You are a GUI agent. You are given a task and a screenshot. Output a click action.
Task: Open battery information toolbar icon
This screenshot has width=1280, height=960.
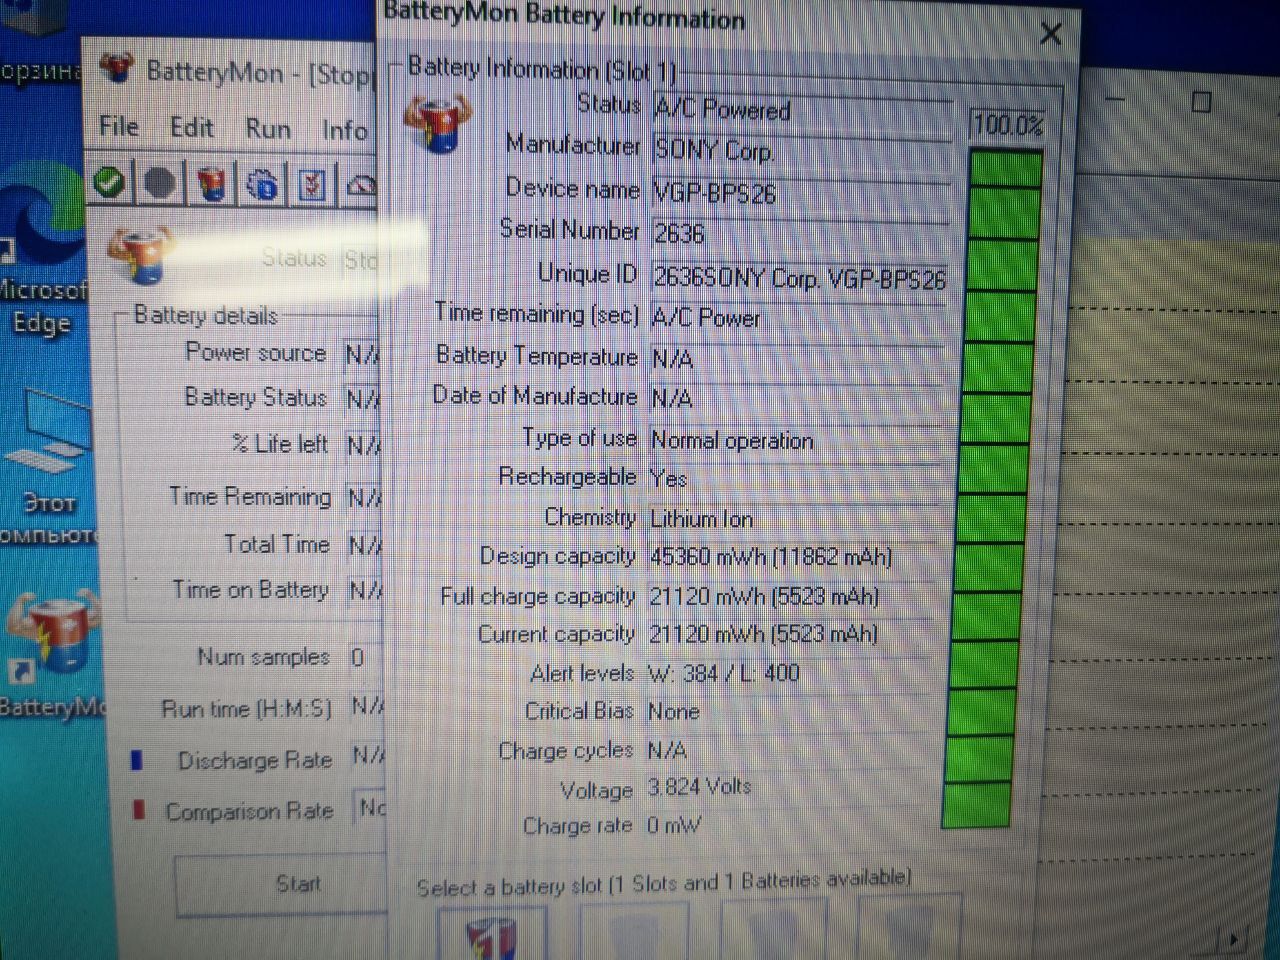pos(211,185)
